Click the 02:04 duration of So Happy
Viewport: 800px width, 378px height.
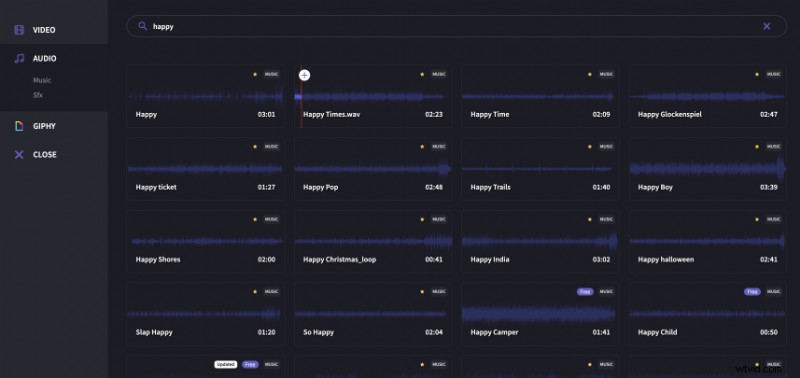[434, 332]
